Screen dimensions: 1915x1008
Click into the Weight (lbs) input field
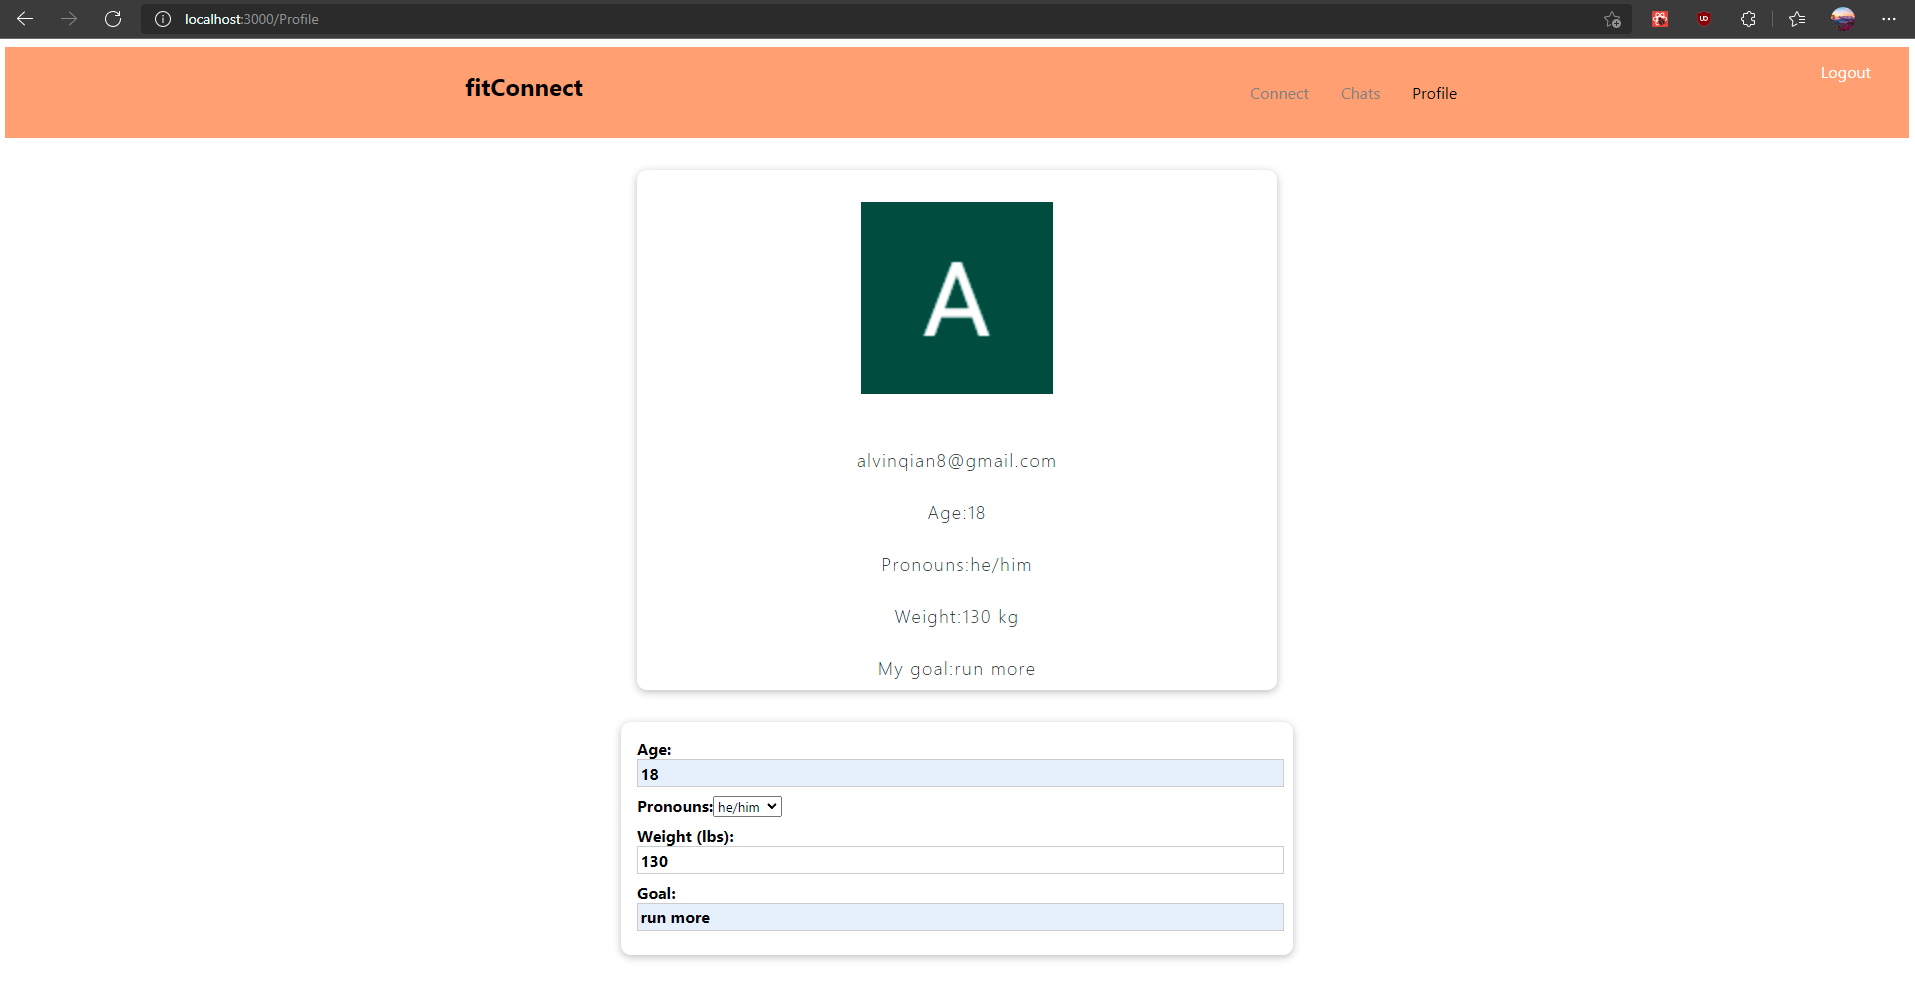coord(960,861)
